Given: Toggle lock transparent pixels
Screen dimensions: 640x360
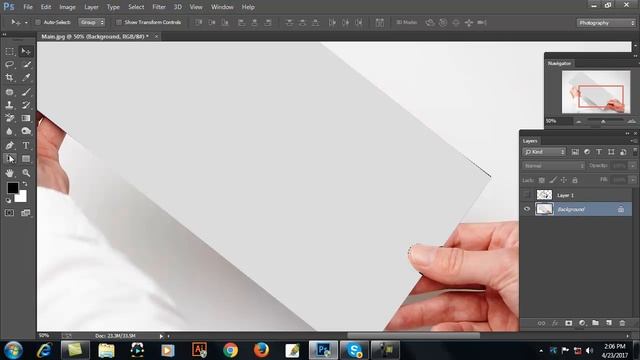Looking at the screenshot, I should pos(542,180).
